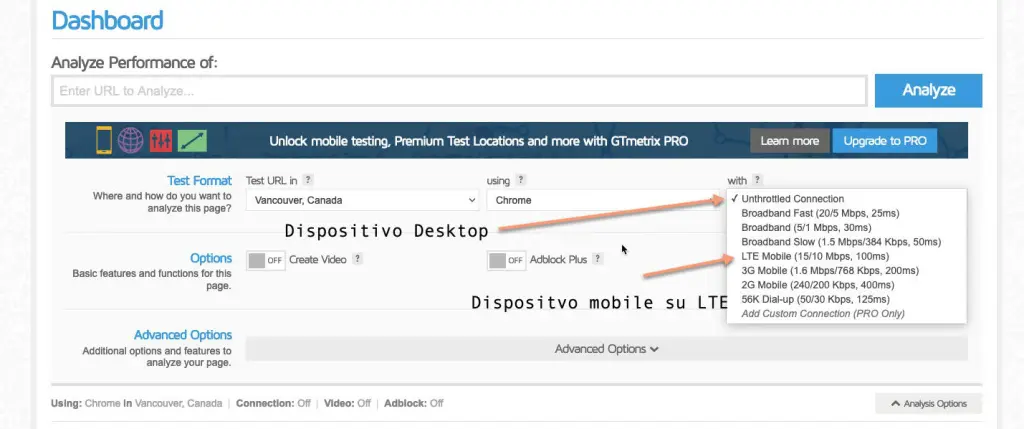
Task: Click the 'Adblock: Off' summary text
Action: pyautogui.click(x=414, y=404)
